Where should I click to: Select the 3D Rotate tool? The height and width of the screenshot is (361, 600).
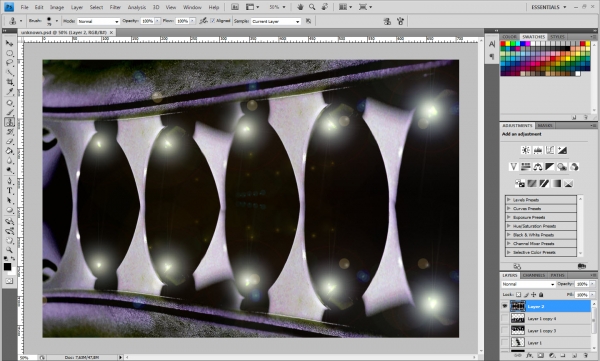pos(9,221)
